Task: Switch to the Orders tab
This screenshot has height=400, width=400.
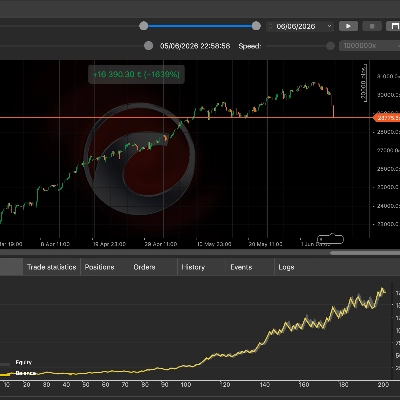Action: (x=144, y=267)
